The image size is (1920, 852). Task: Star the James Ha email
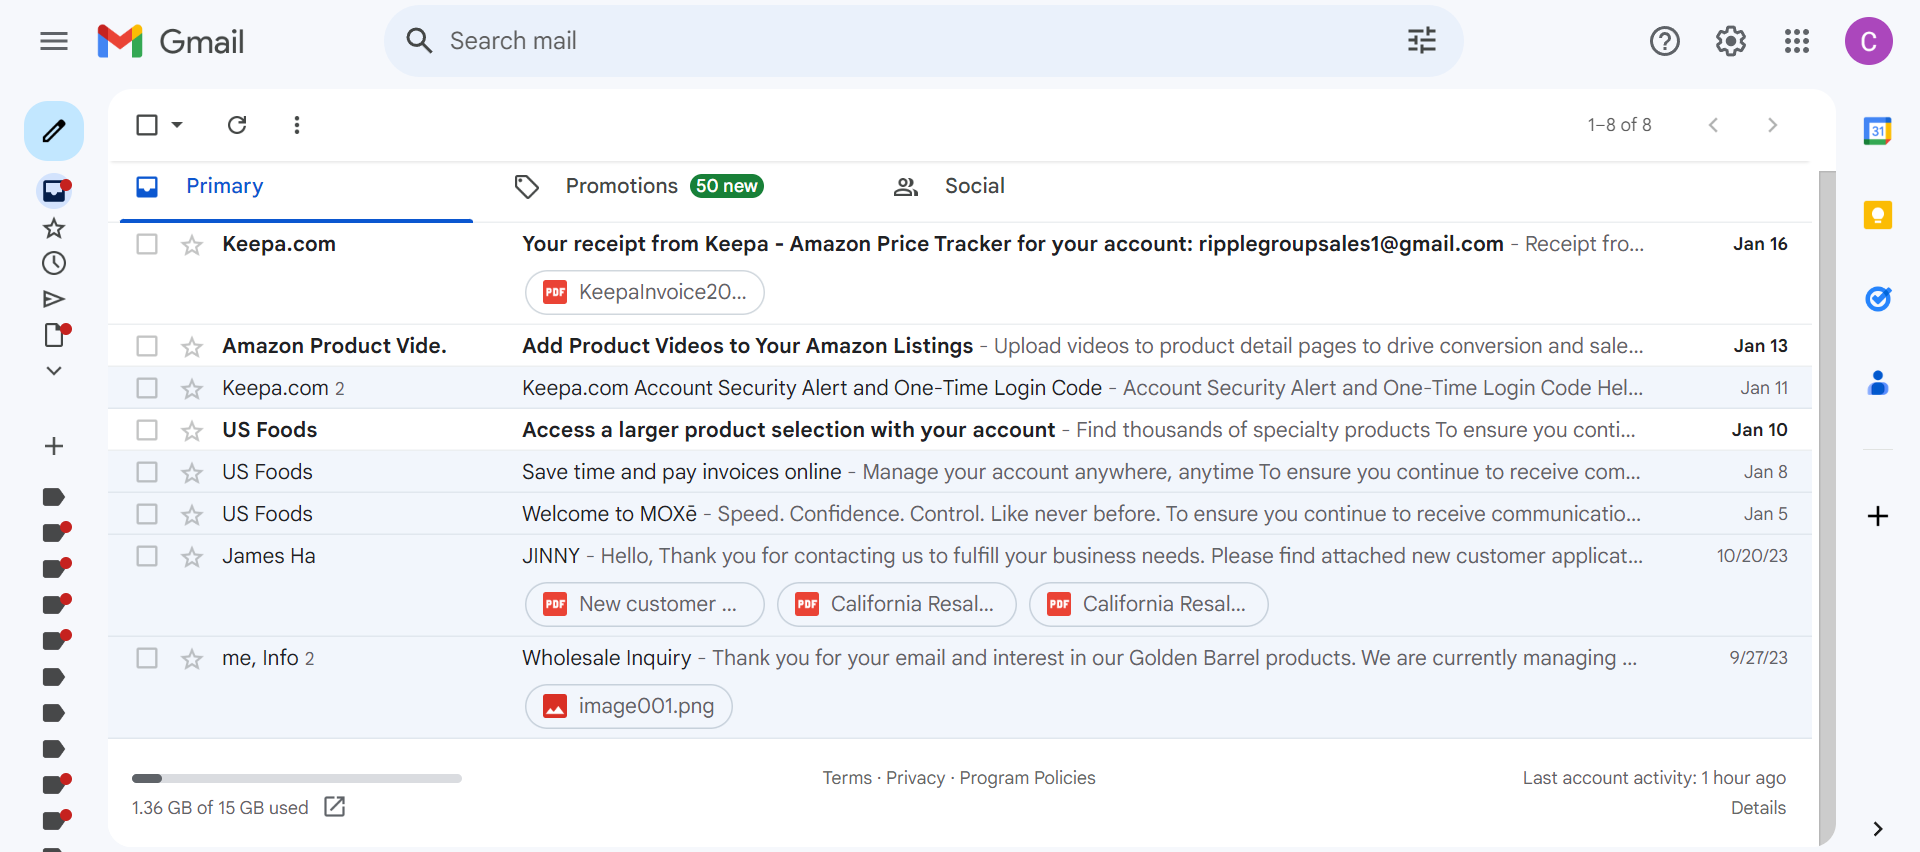[x=192, y=556]
